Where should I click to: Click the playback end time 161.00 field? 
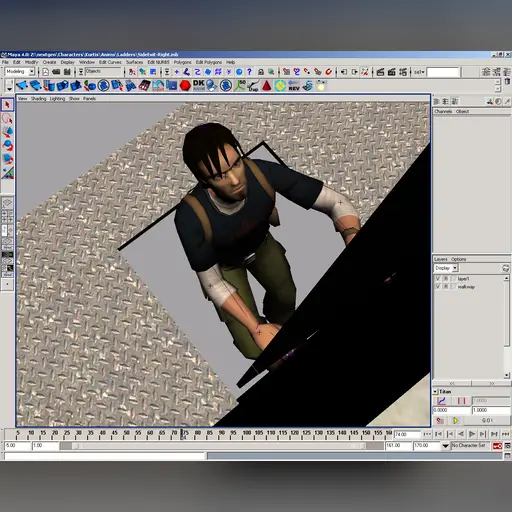point(398,446)
